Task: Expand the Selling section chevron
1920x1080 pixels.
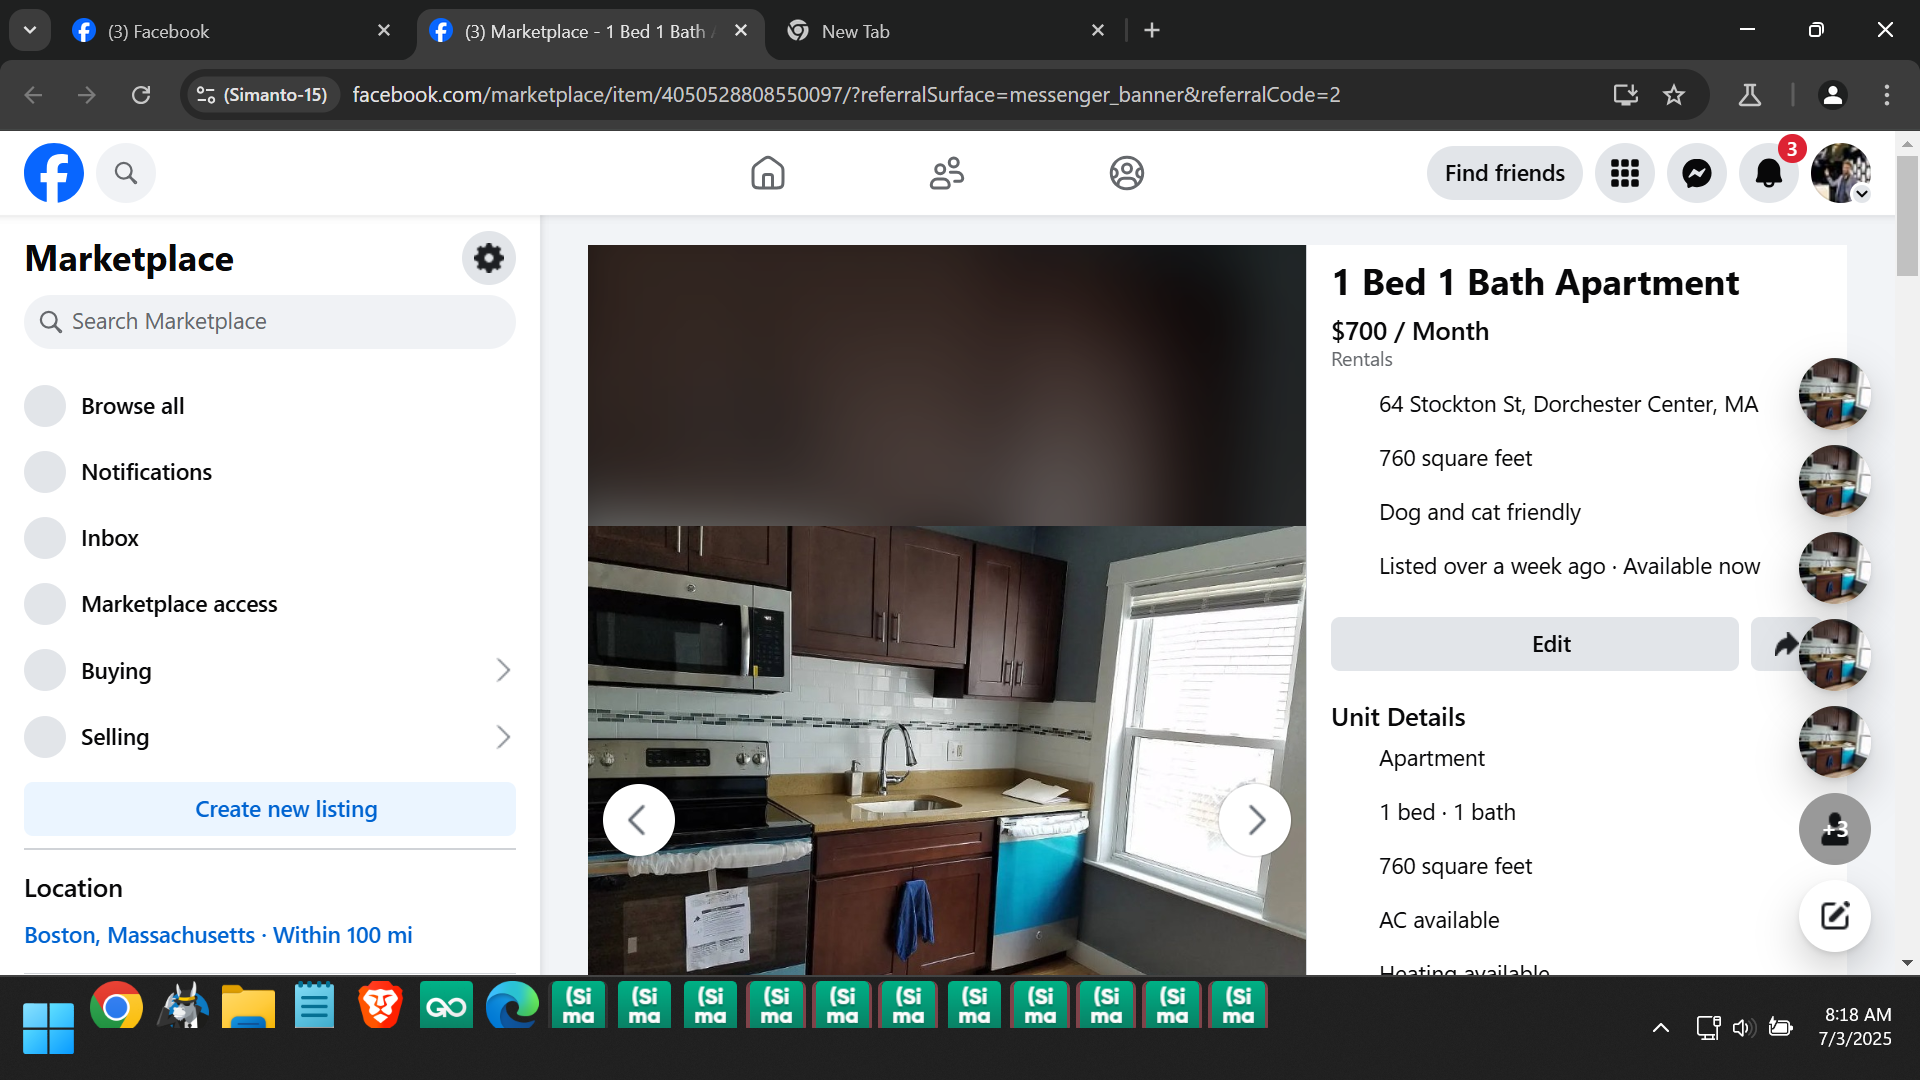Action: [x=503, y=737]
